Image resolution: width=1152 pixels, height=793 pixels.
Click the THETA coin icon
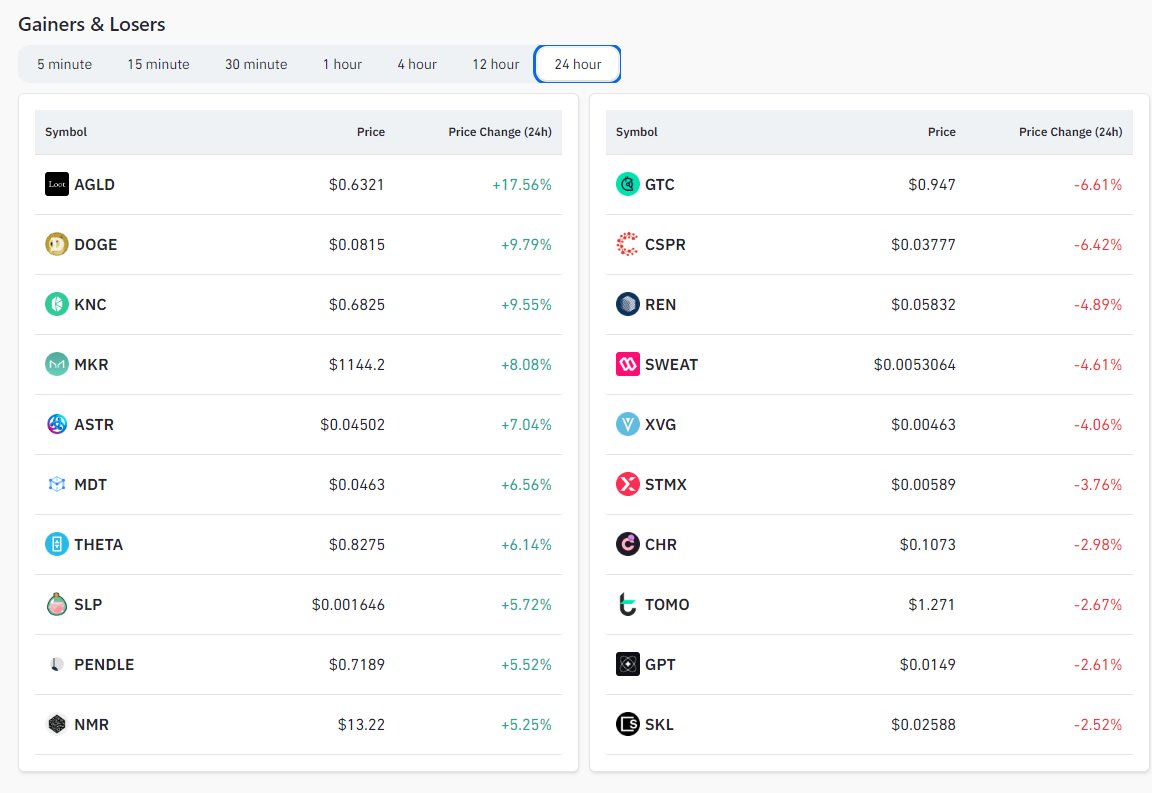pos(57,544)
